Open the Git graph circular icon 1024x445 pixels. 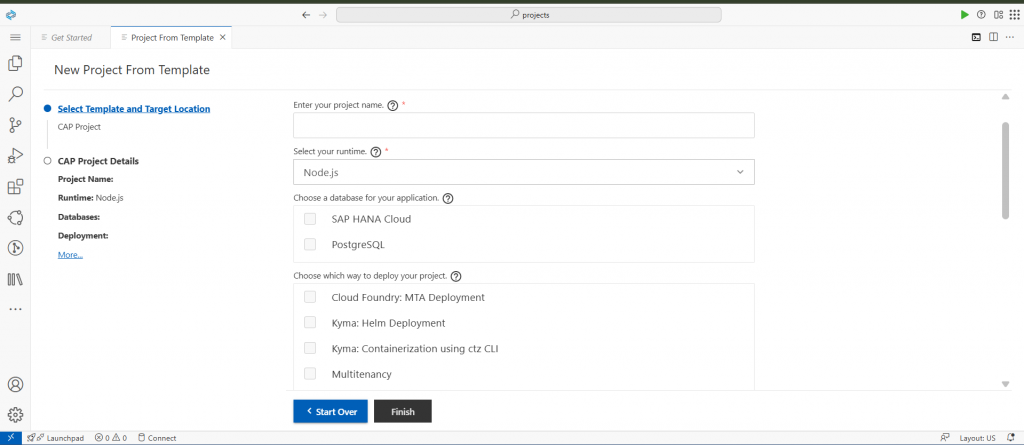pos(15,248)
